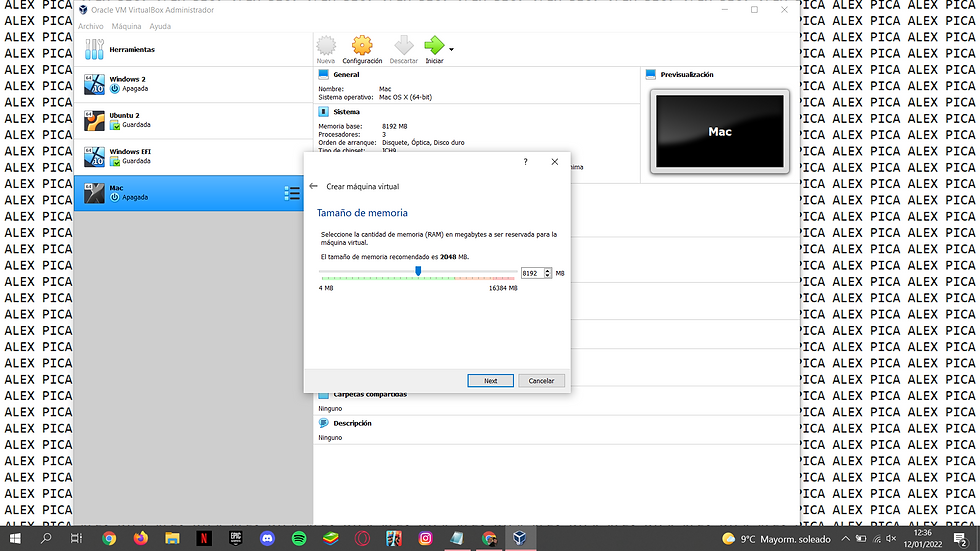Click the Ubuntu 2 Guardada status text

coord(136,125)
